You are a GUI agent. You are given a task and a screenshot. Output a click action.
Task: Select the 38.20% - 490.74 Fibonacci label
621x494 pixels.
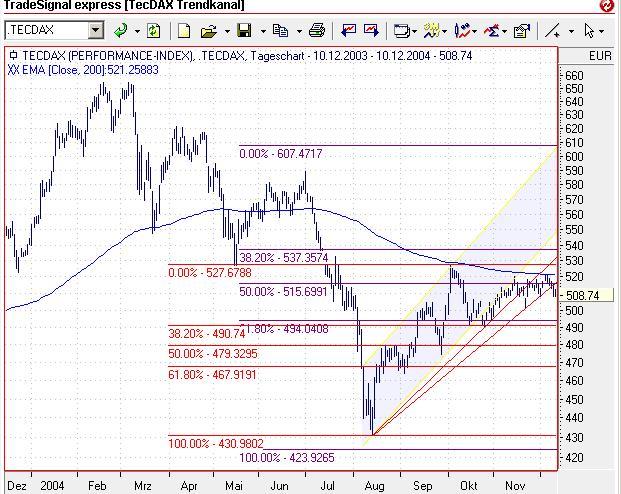pyautogui.click(x=207, y=333)
